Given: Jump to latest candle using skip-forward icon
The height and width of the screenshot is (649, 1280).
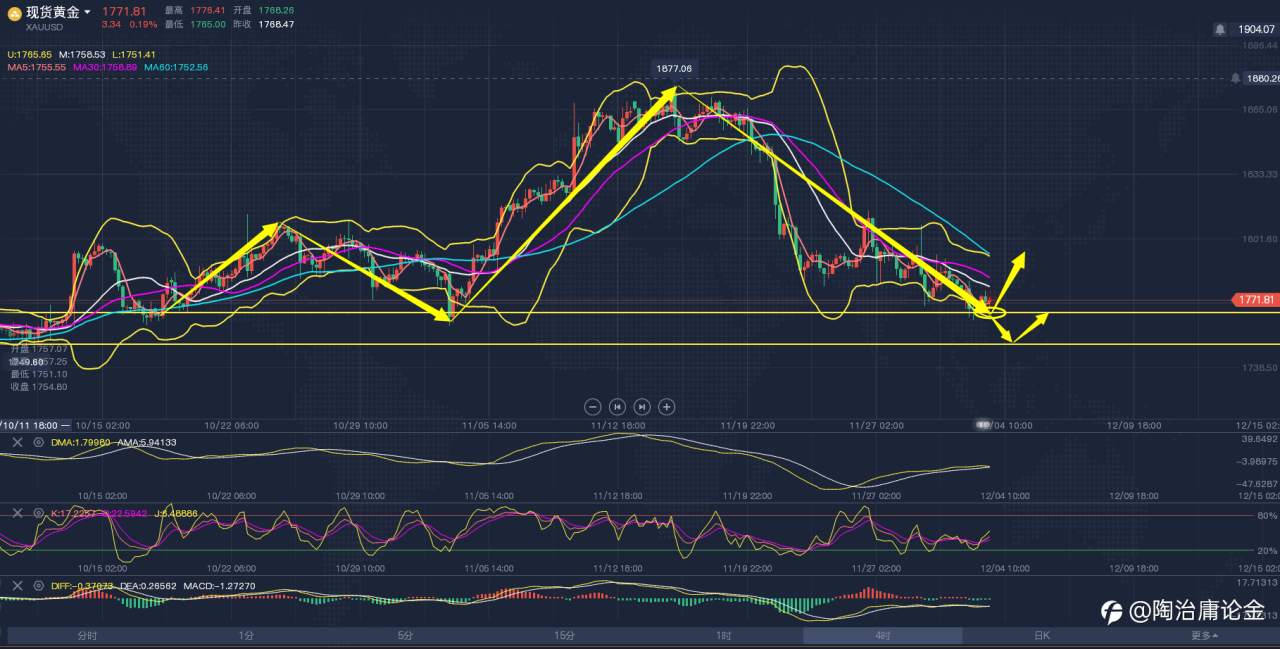Looking at the screenshot, I should click(642, 406).
